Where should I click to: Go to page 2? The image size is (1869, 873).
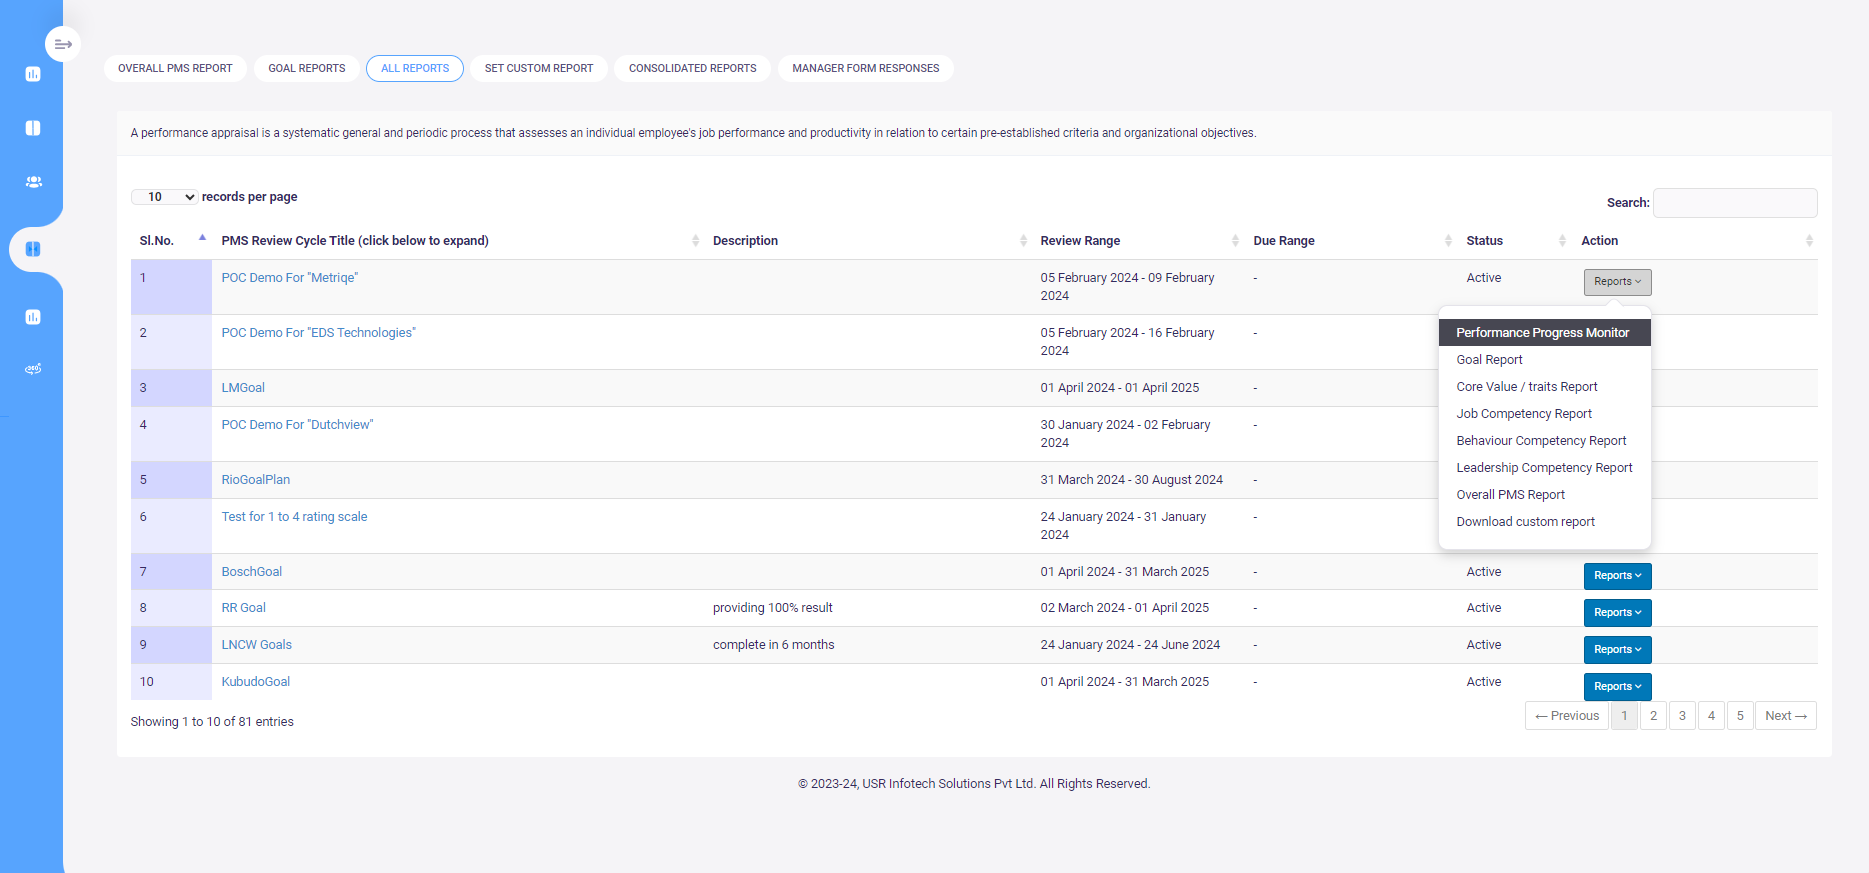pyautogui.click(x=1653, y=716)
